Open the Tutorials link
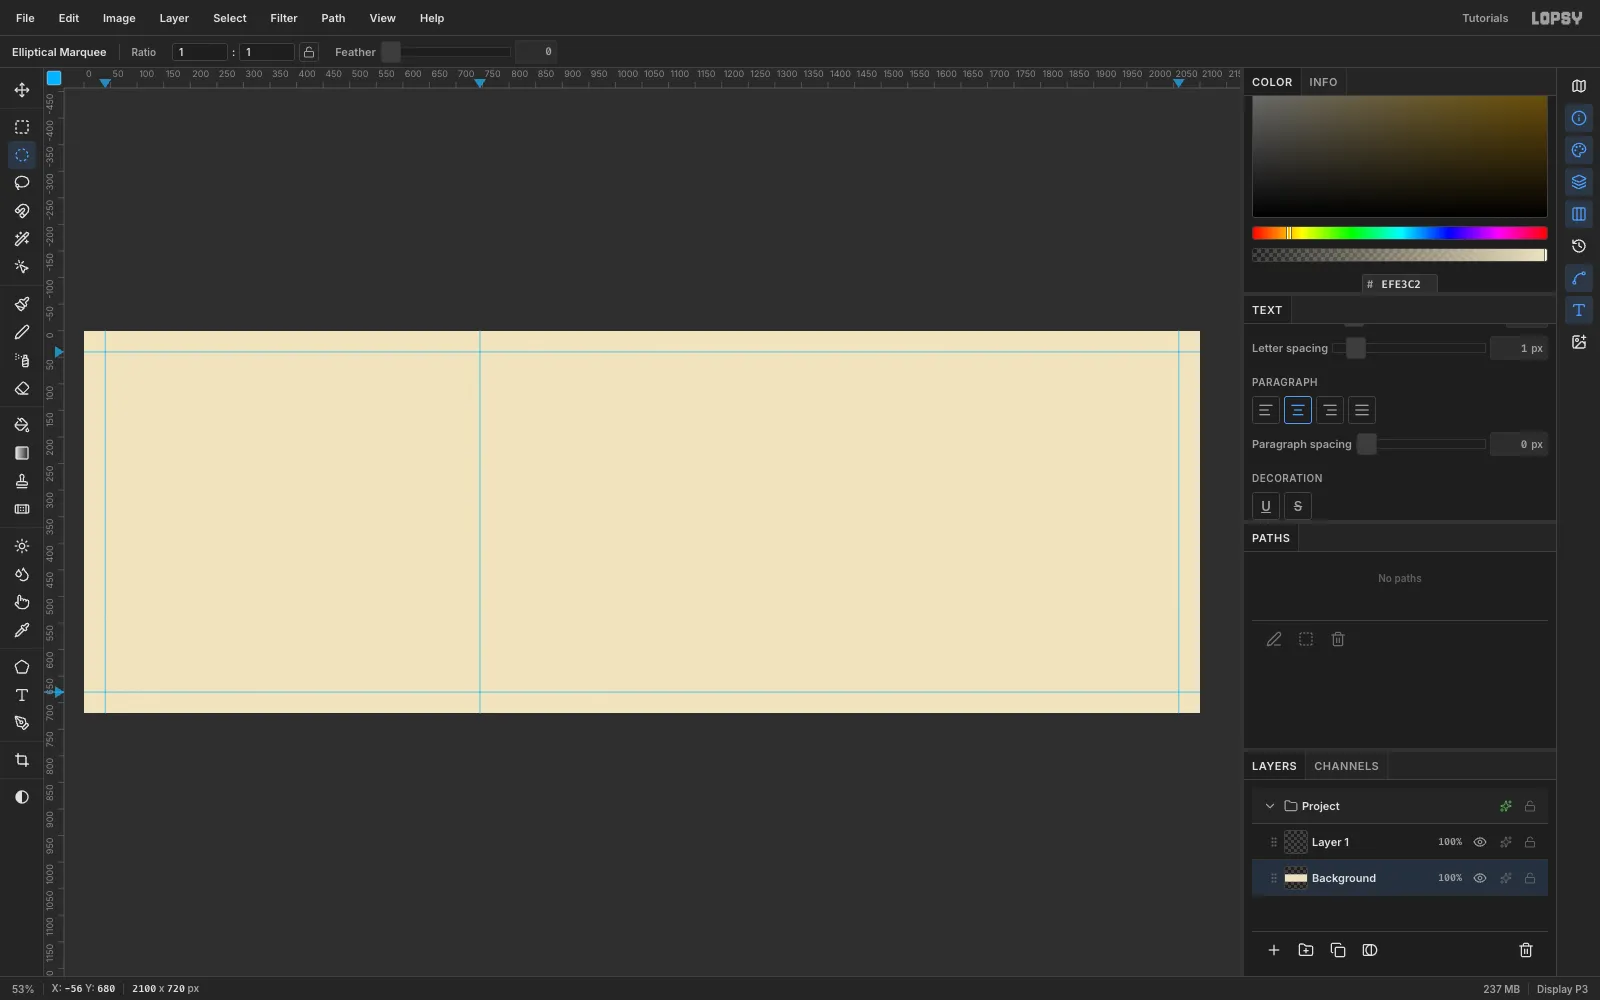The height and width of the screenshot is (1000, 1600). tap(1485, 18)
